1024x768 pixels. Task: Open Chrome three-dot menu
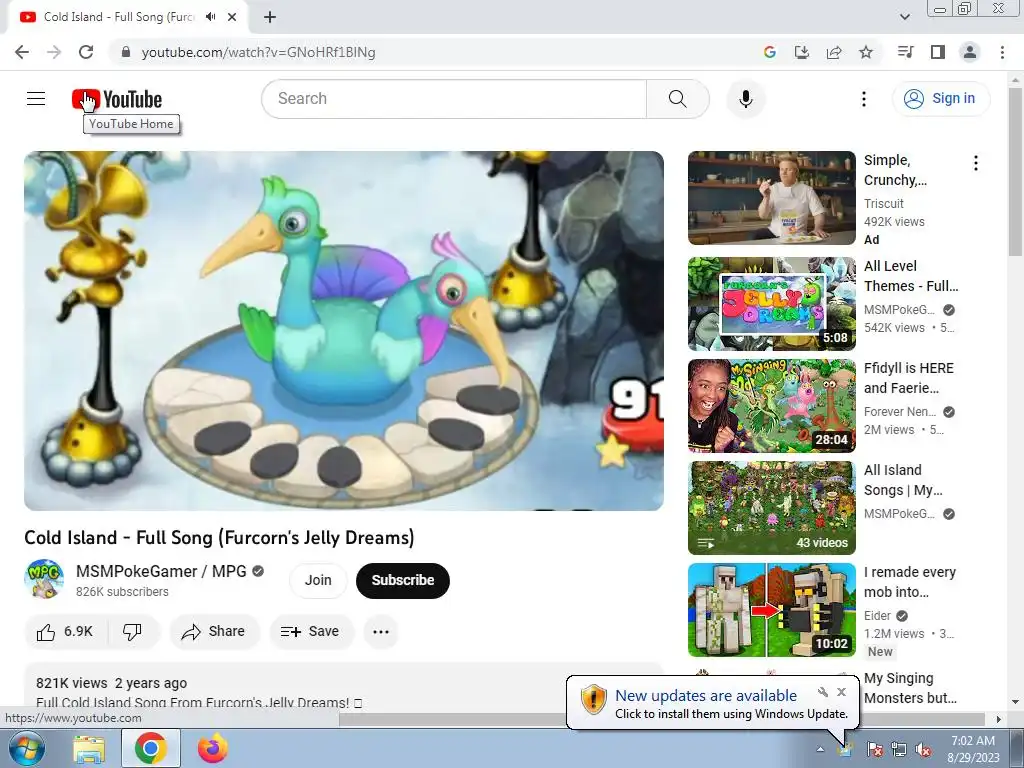[1002, 52]
